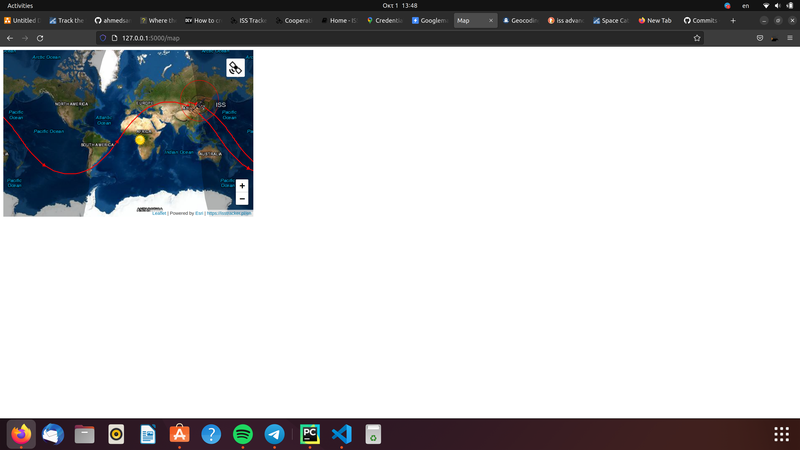800x450 pixels.
Task: Switch to the New Tab tab
Action: (656, 20)
